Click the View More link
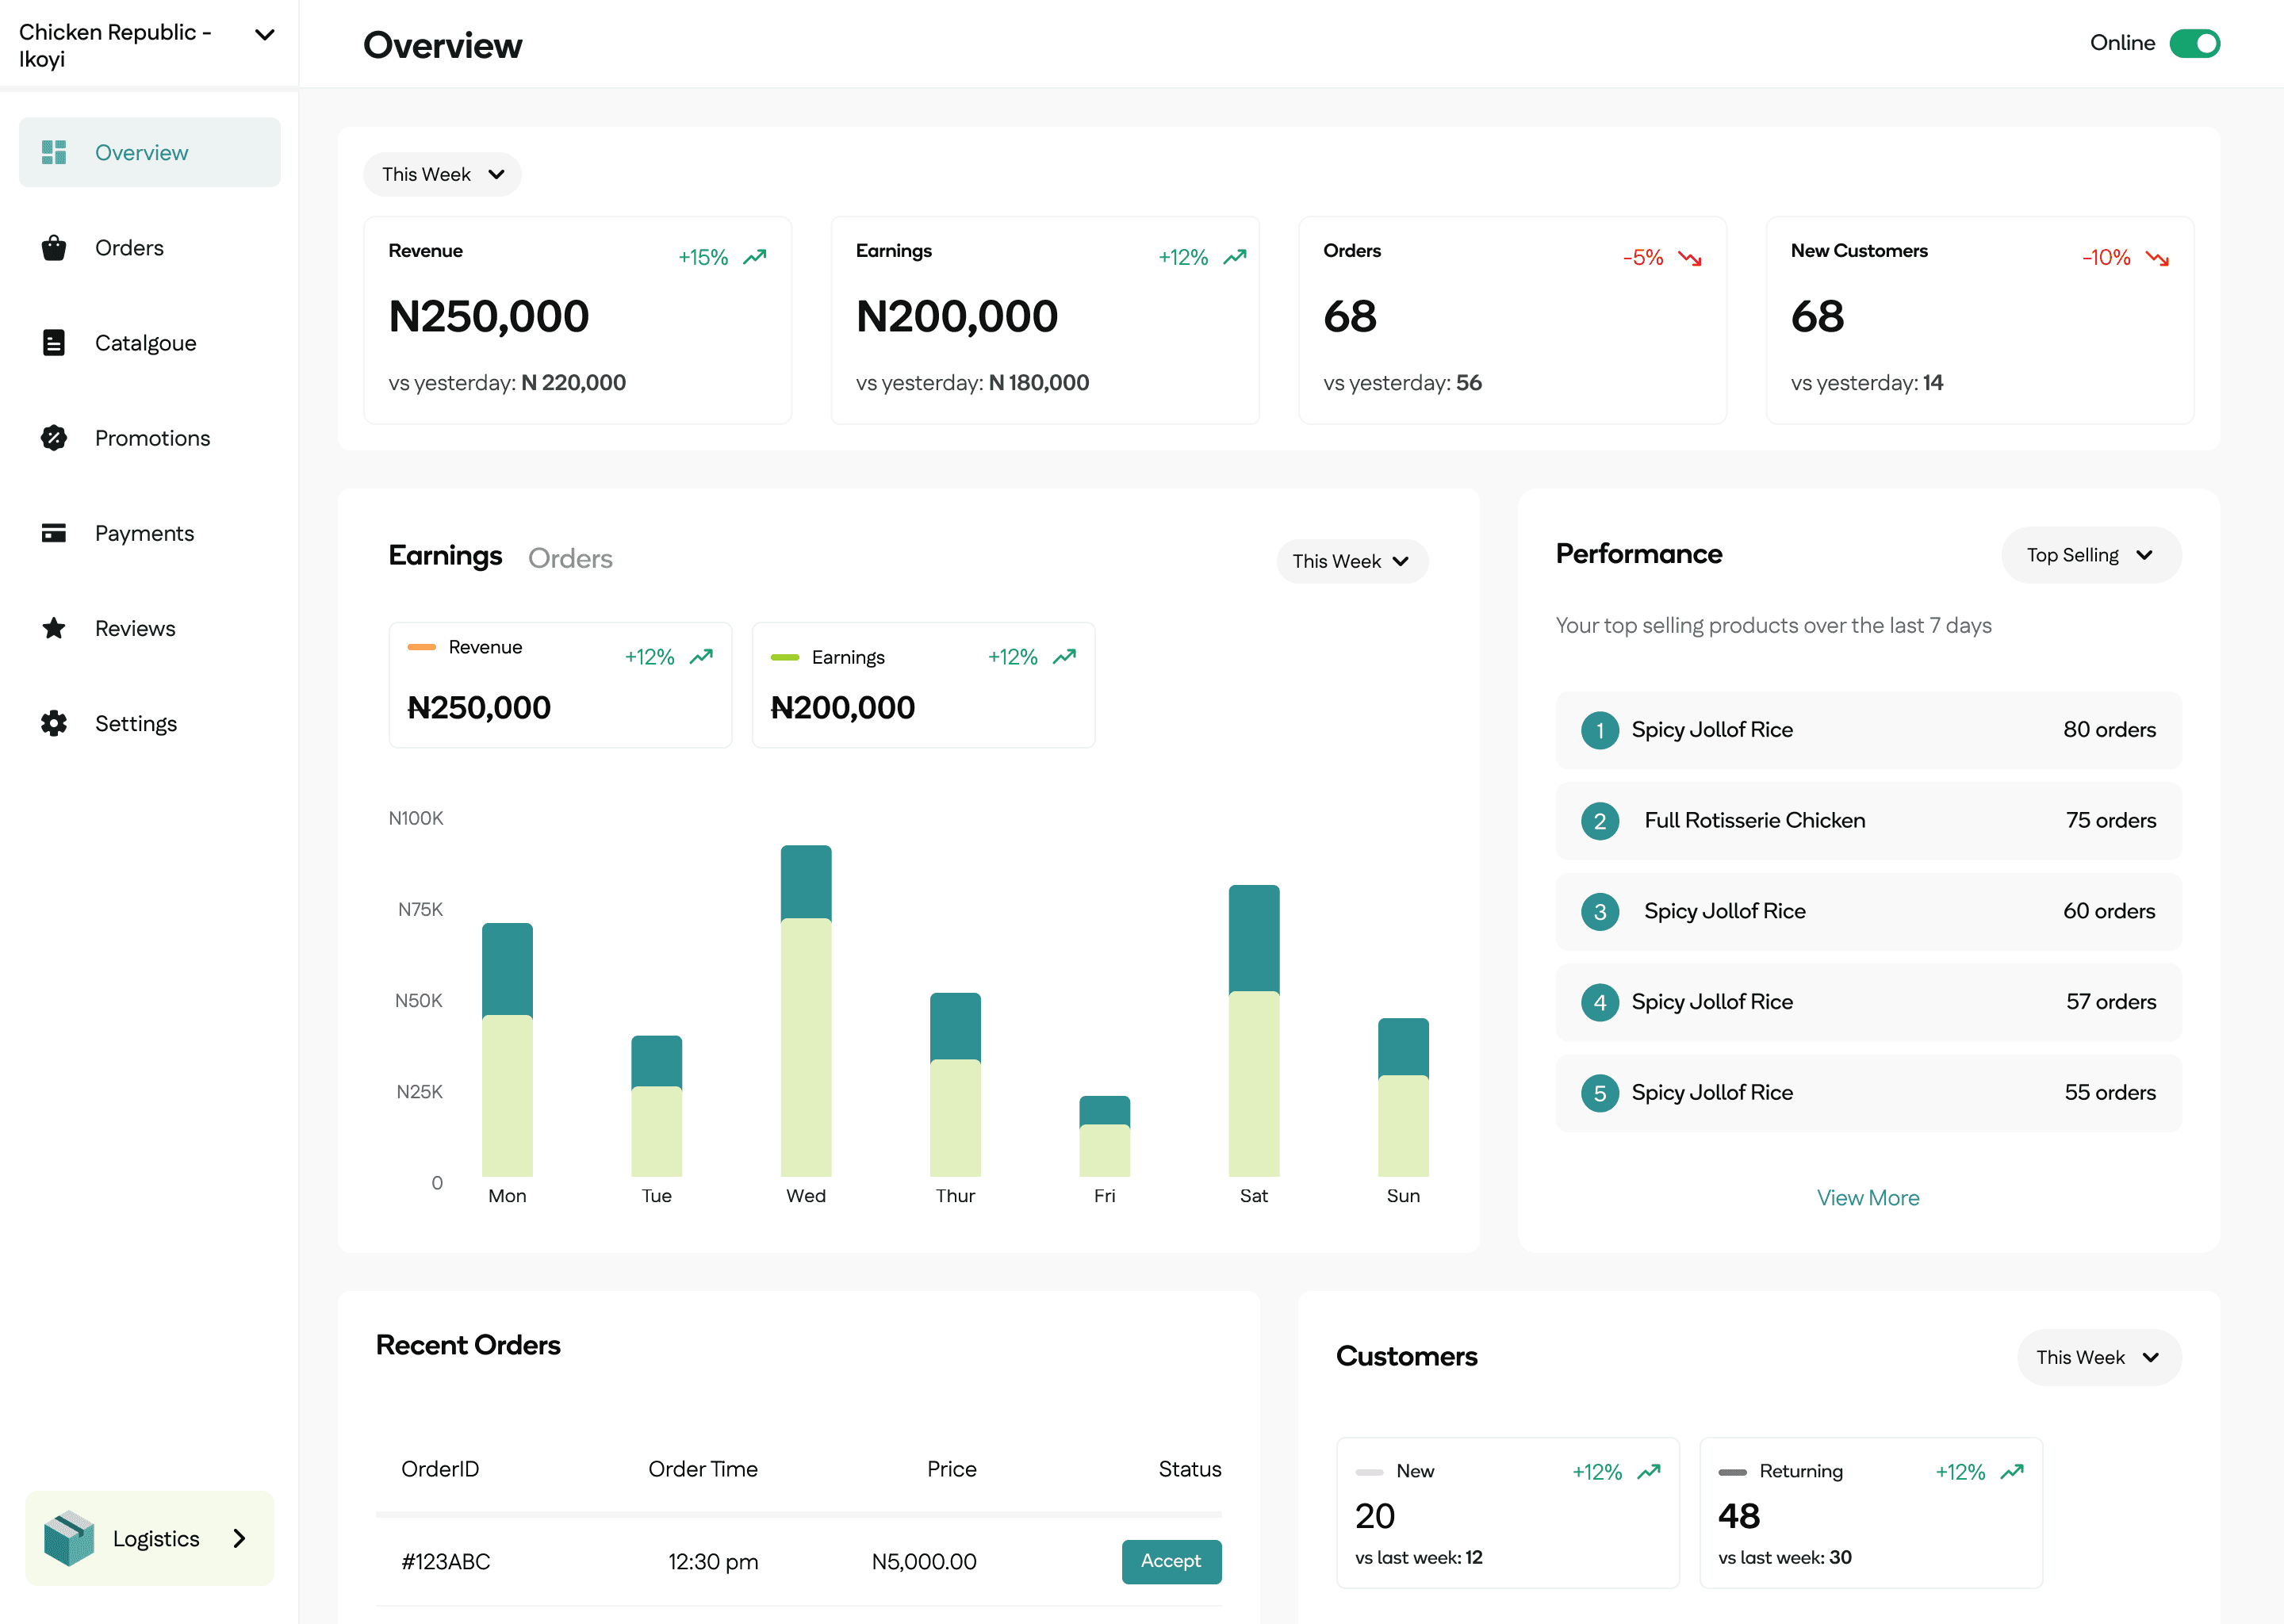 pyautogui.click(x=1867, y=1197)
